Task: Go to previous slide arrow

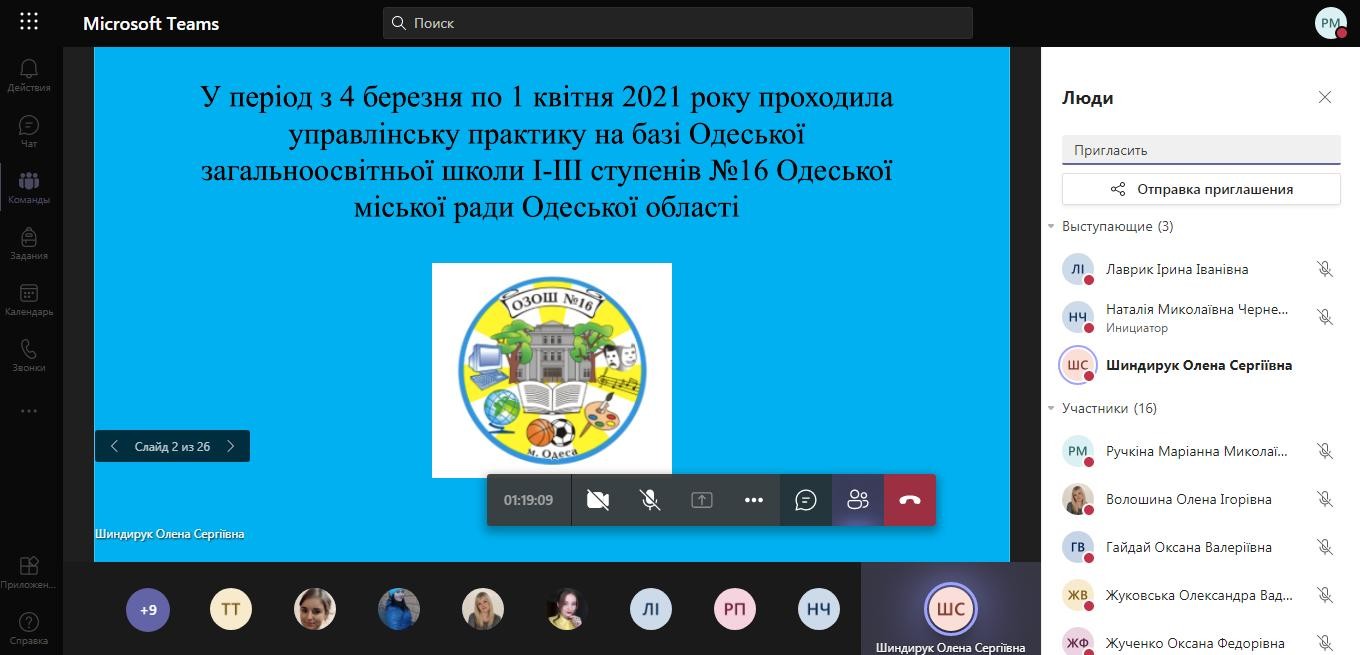Action: [x=114, y=446]
